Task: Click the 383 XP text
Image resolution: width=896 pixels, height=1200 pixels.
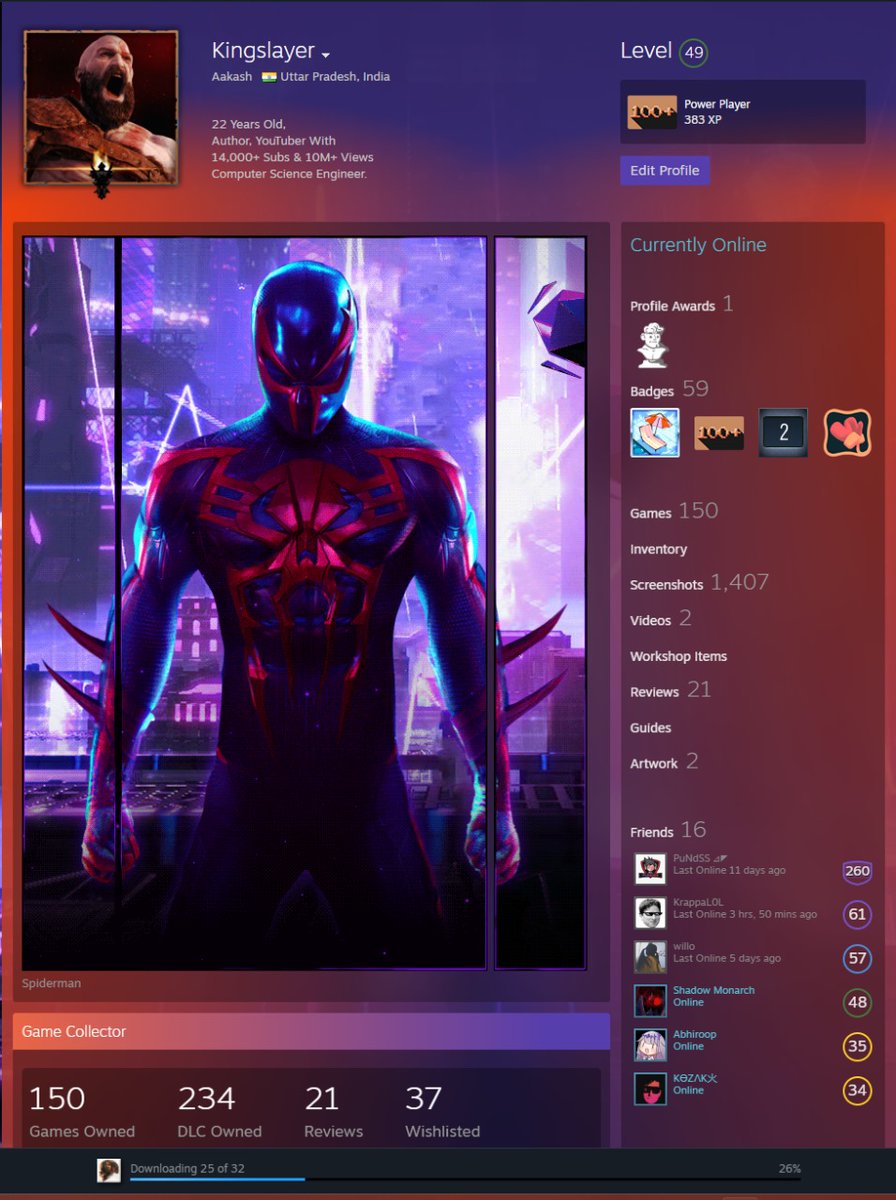Action: [x=702, y=120]
